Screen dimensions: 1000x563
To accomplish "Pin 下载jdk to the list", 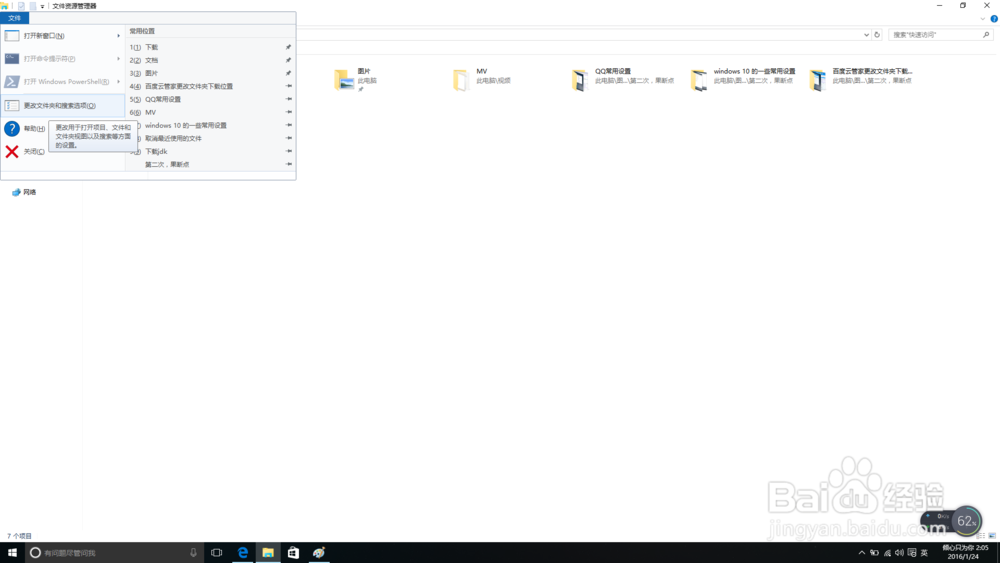I will coord(288,151).
